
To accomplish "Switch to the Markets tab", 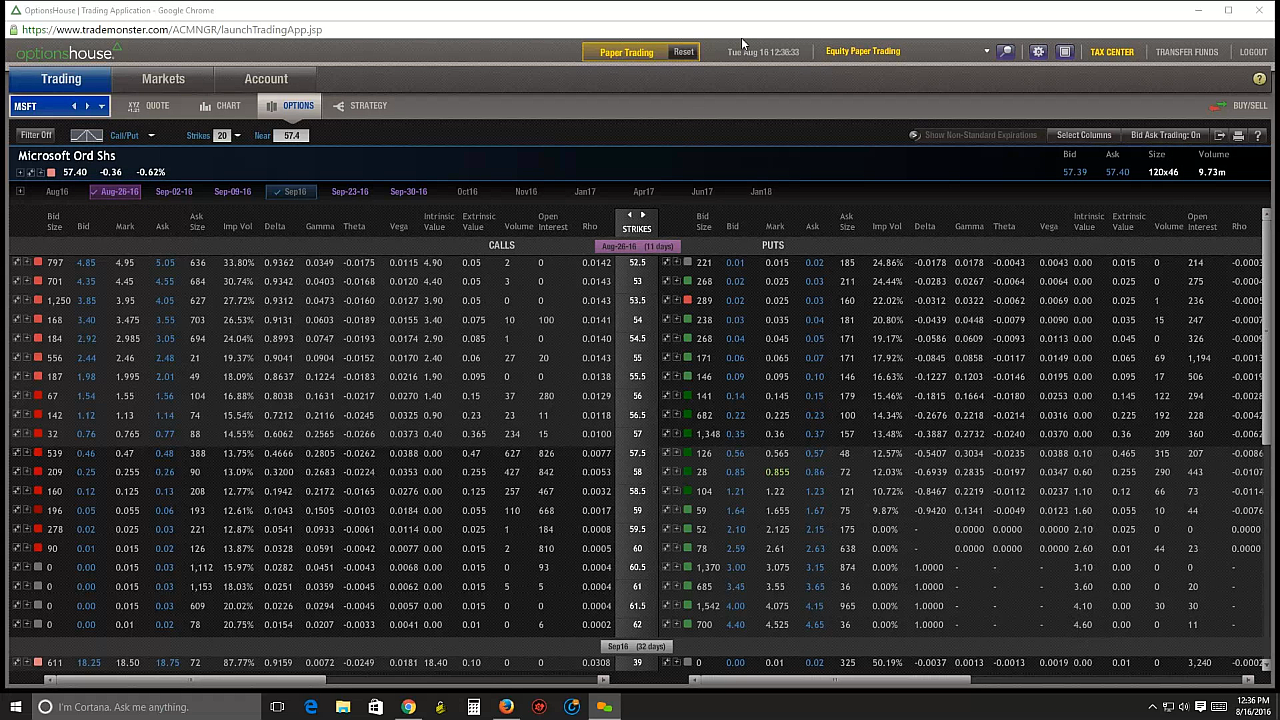I will 163,79.
